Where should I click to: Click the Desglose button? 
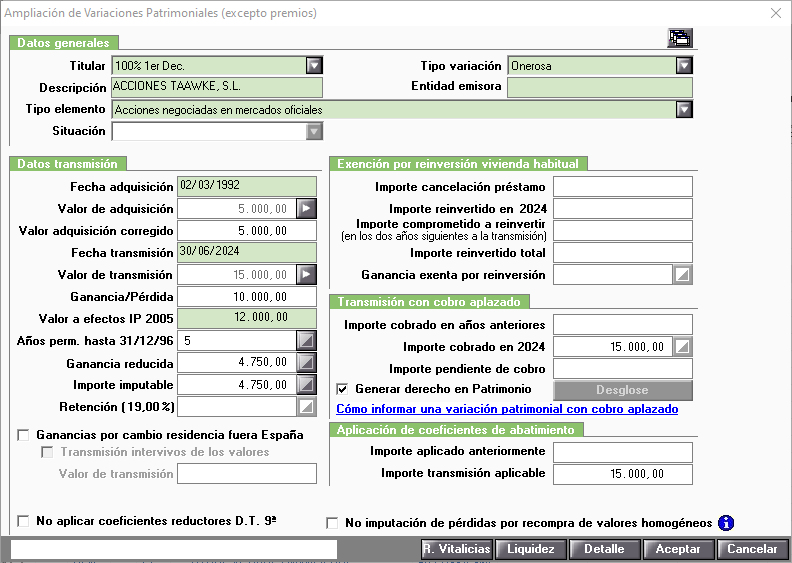(622, 390)
